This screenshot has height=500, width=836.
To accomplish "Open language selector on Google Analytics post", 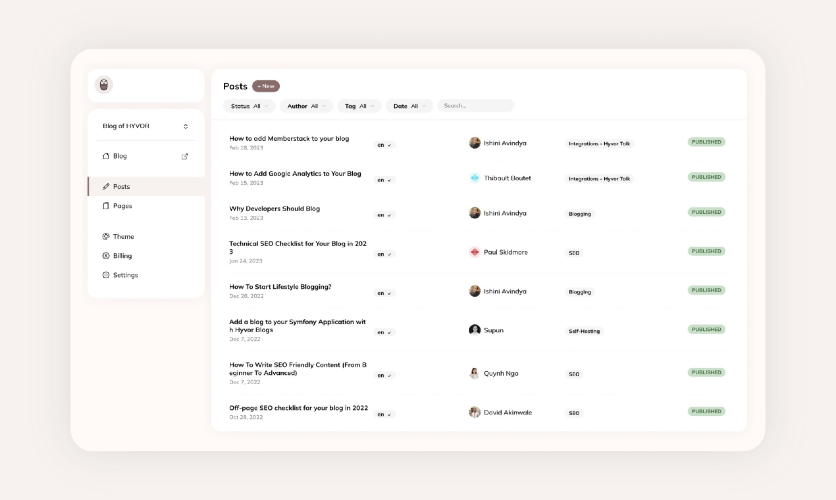I will pos(384,180).
